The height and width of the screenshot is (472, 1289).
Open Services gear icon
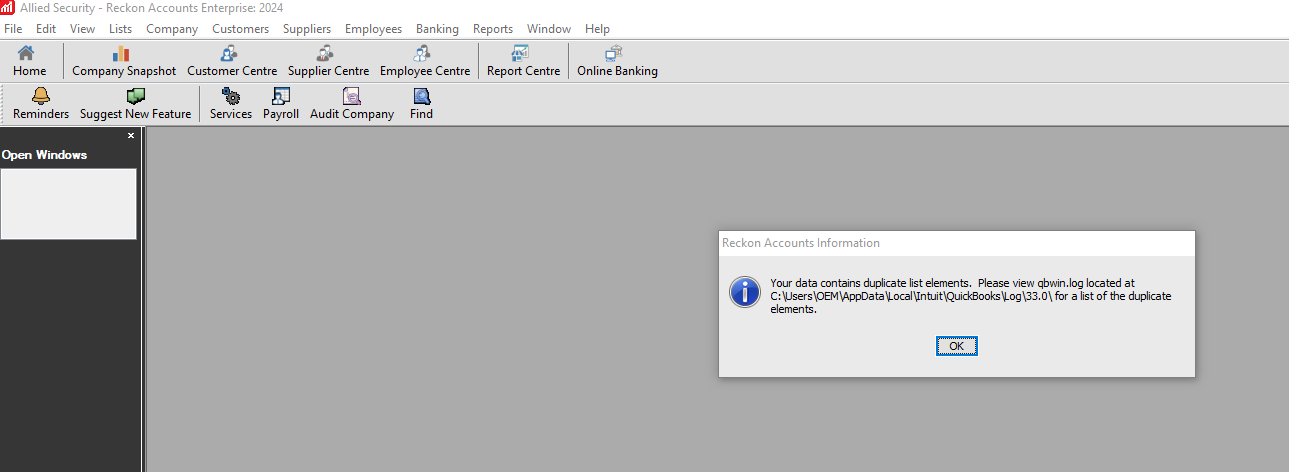coord(231,104)
